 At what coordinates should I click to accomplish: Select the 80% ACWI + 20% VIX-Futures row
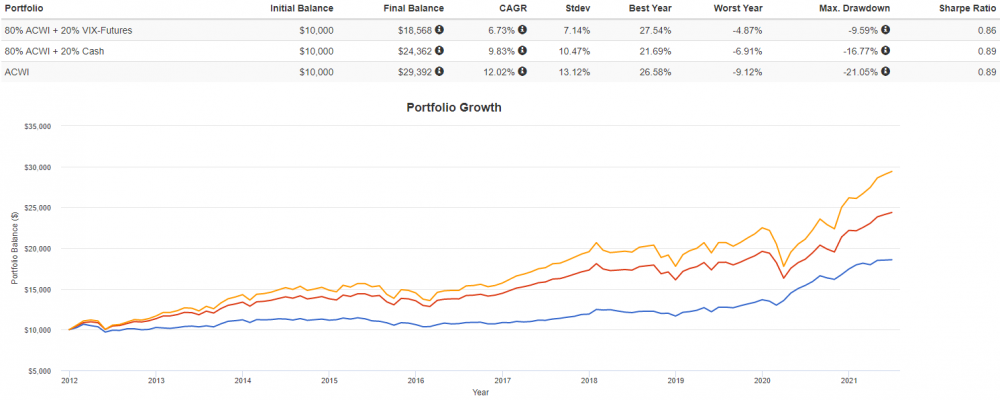click(x=69, y=31)
